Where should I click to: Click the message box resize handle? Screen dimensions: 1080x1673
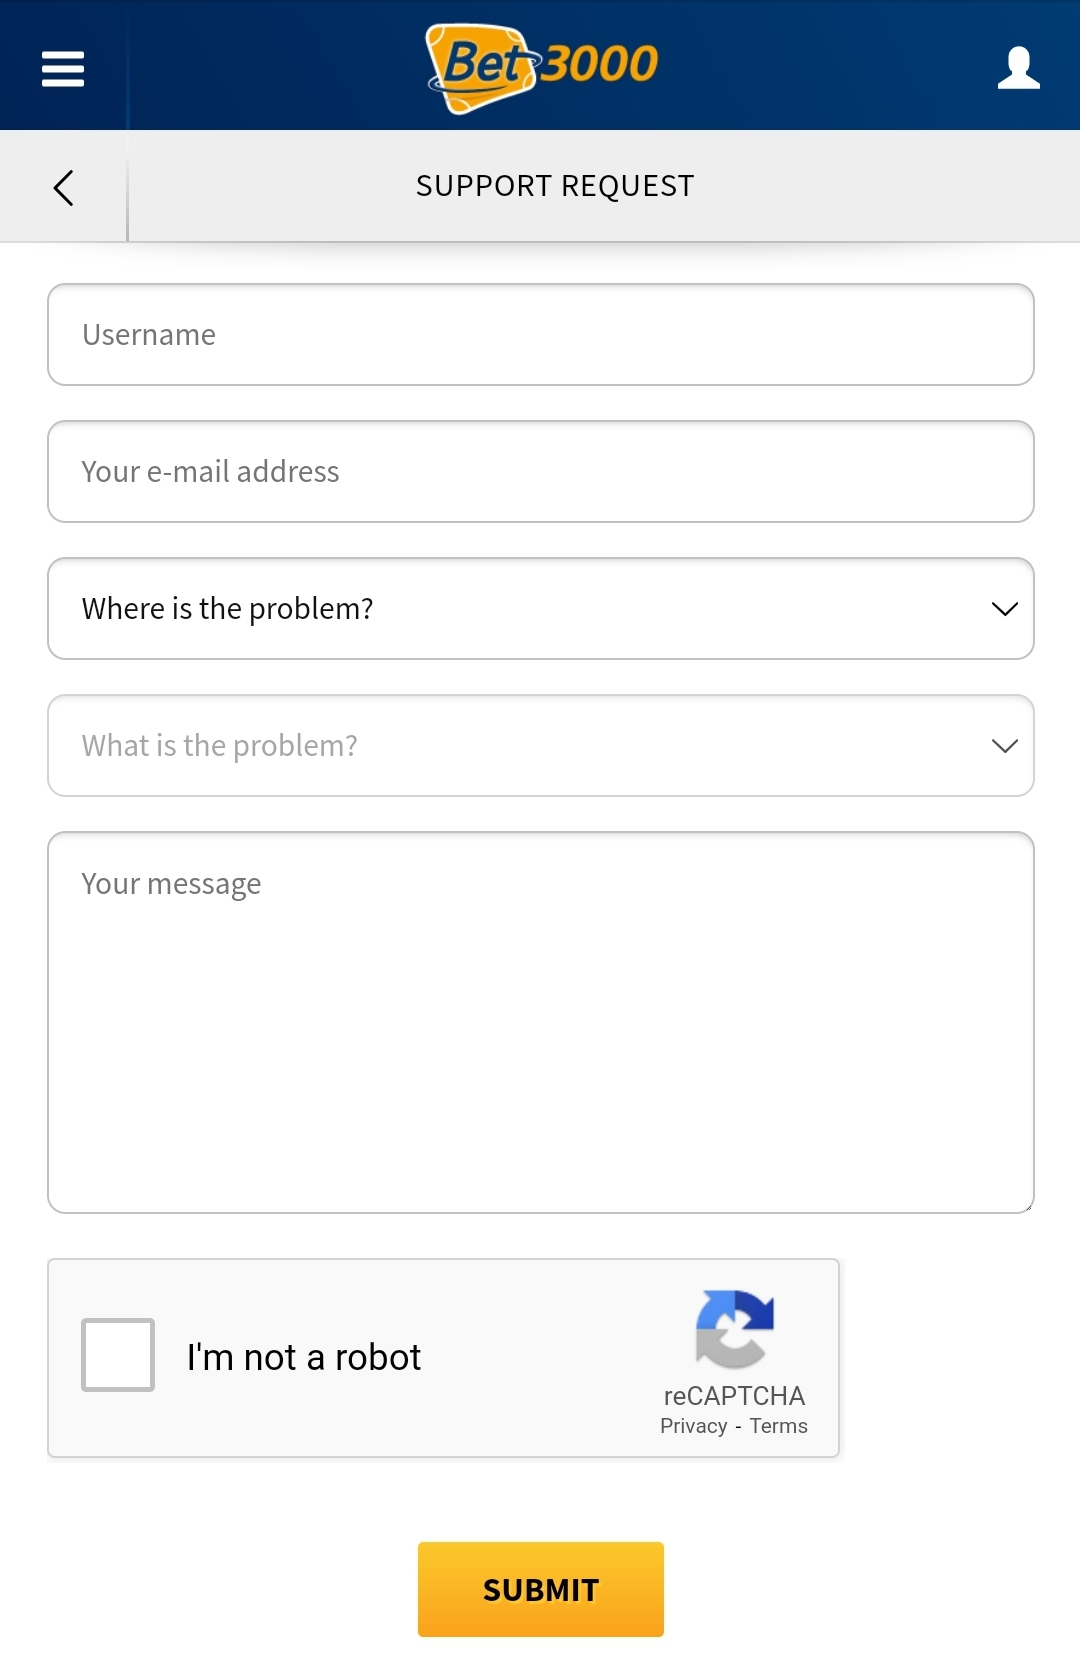point(1027,1207)
